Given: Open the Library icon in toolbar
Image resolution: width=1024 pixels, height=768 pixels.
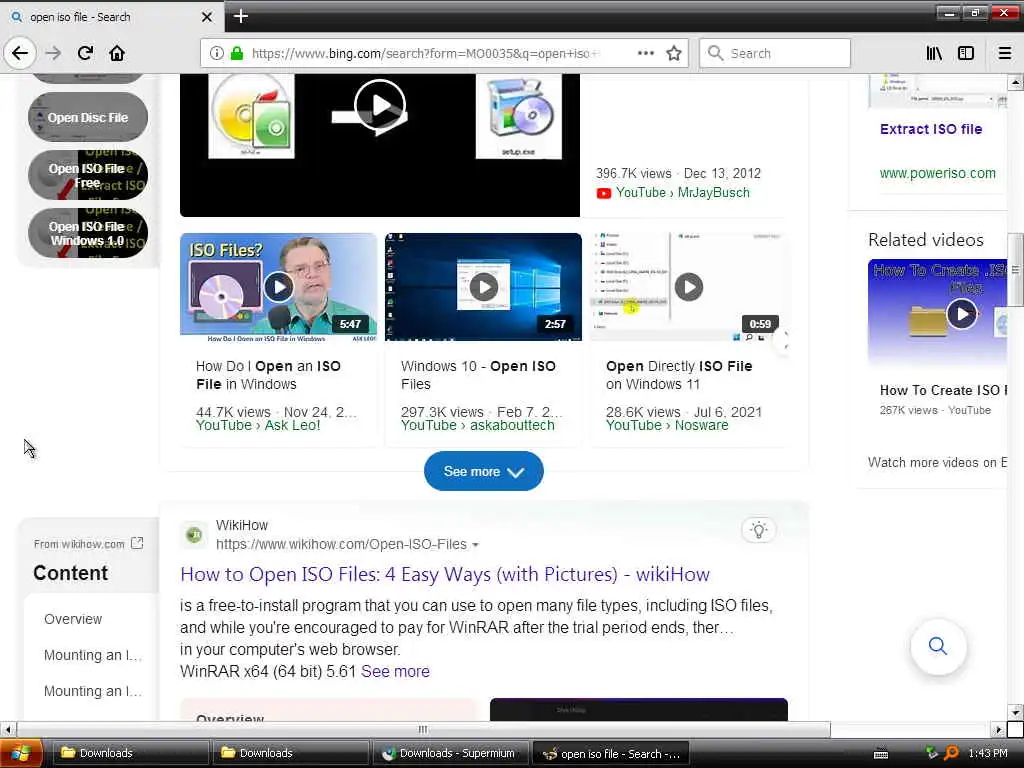Looking at the screenshot, I should [x=934, y=53].
